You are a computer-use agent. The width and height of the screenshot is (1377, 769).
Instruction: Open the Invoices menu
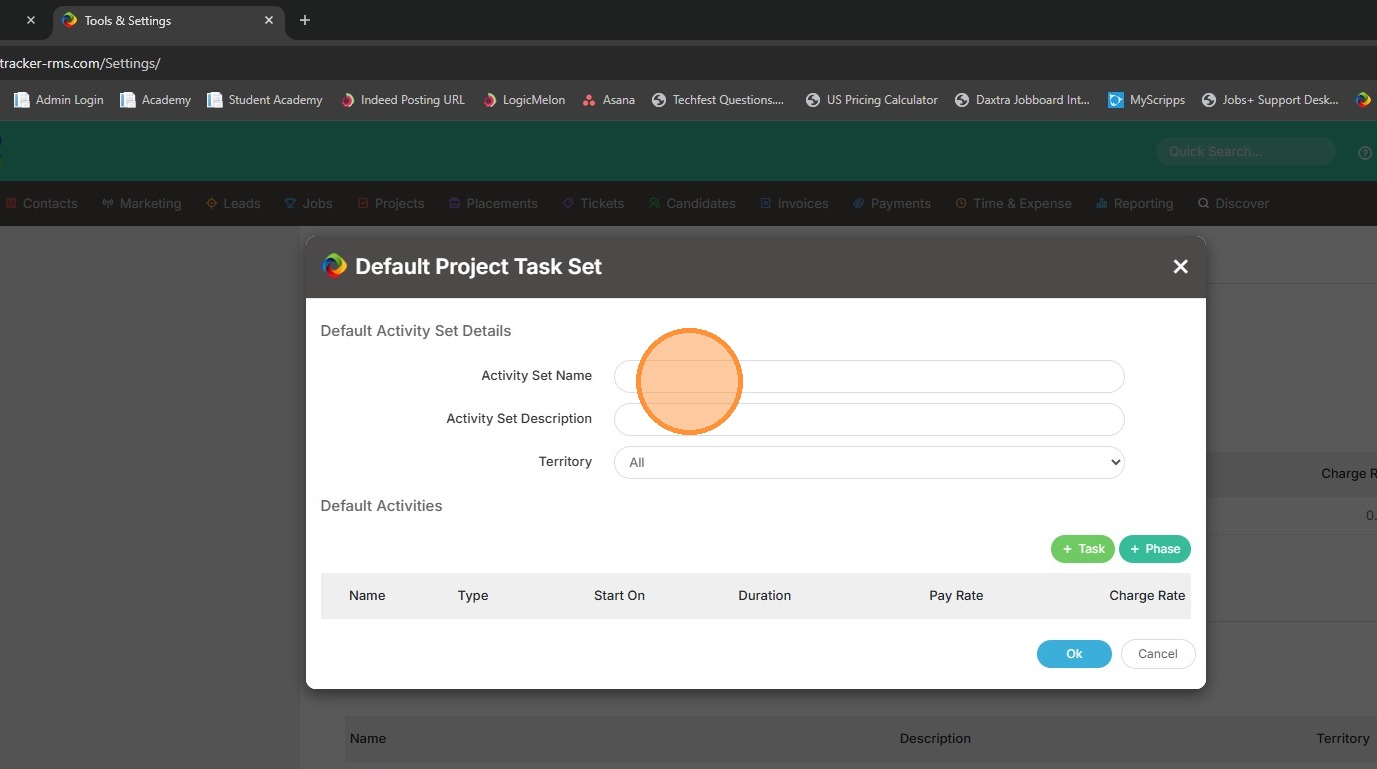794,203
